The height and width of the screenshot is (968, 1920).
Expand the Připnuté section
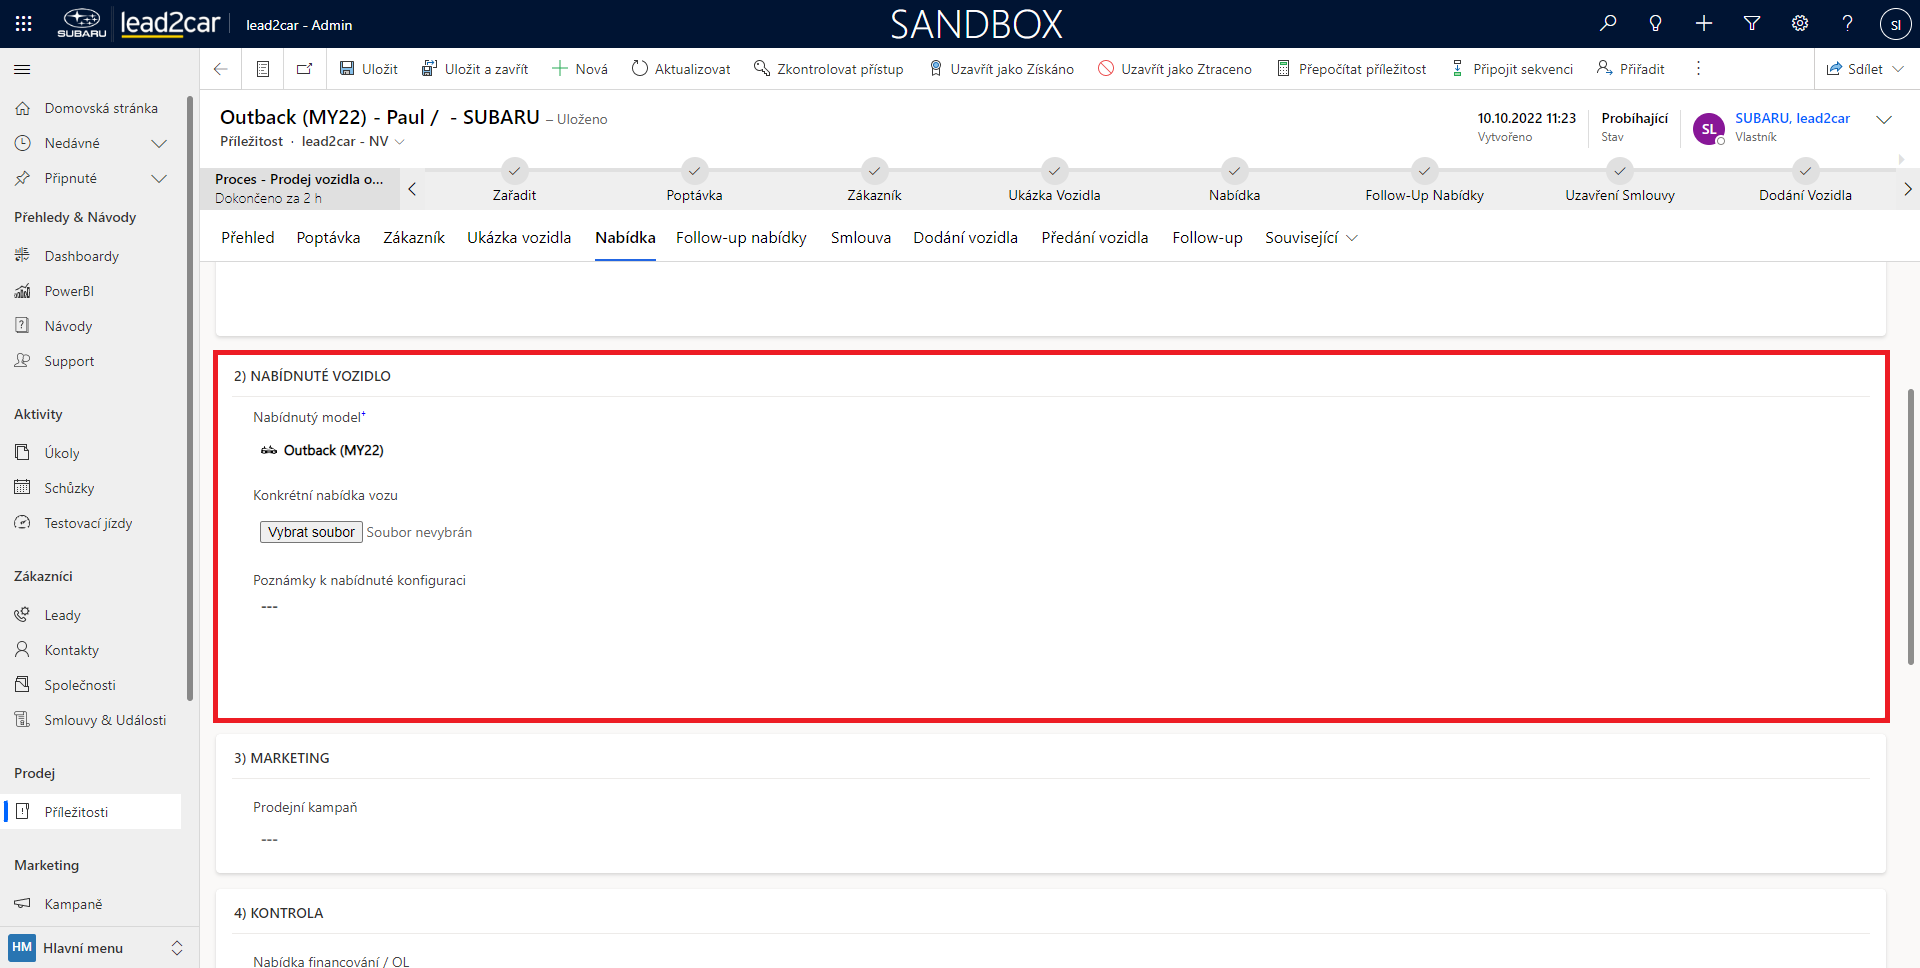tap(158, 178)
